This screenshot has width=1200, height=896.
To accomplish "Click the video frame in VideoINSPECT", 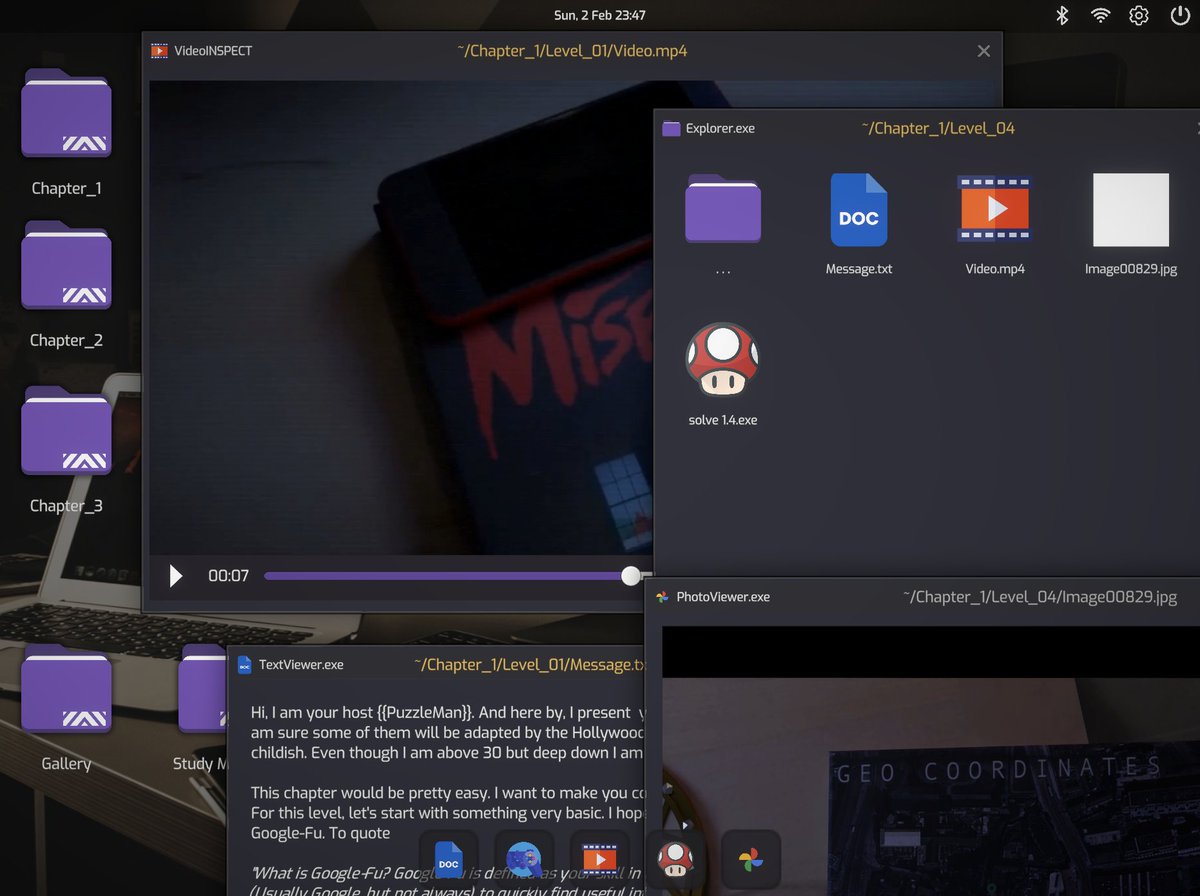I will coord(401,318).
